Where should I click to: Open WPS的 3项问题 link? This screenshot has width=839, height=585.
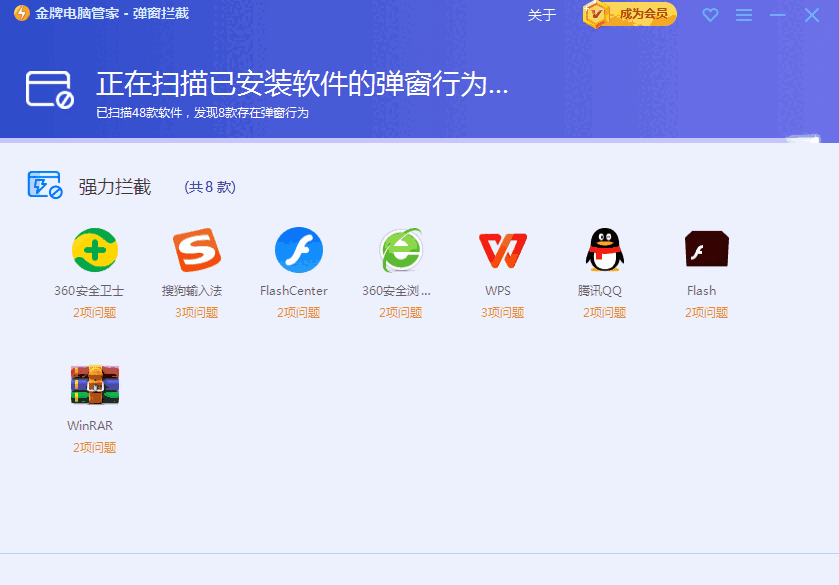click(502, 311)
